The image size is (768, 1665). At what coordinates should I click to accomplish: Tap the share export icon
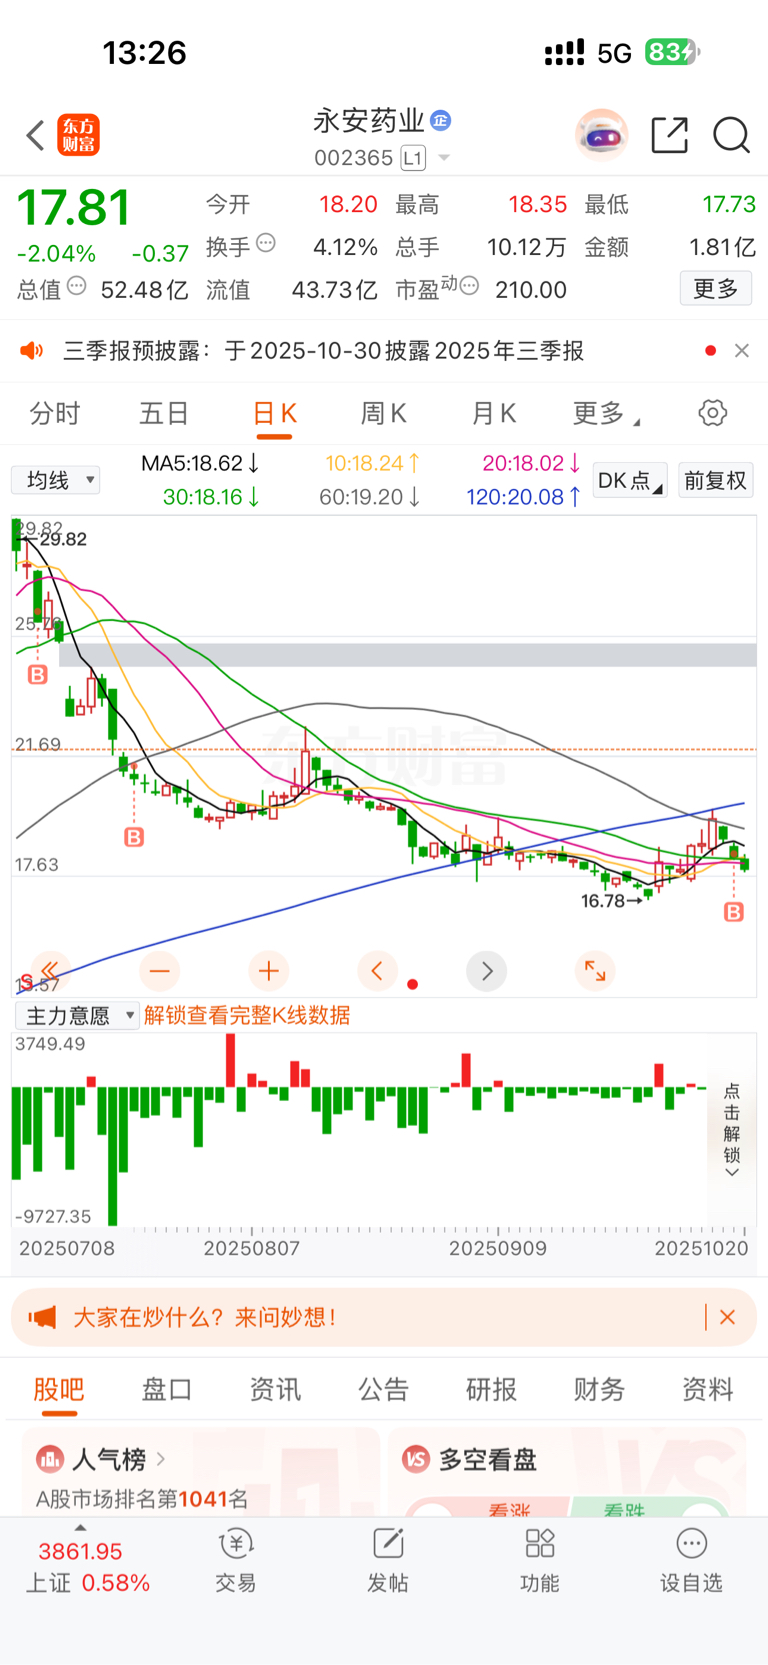670,135
